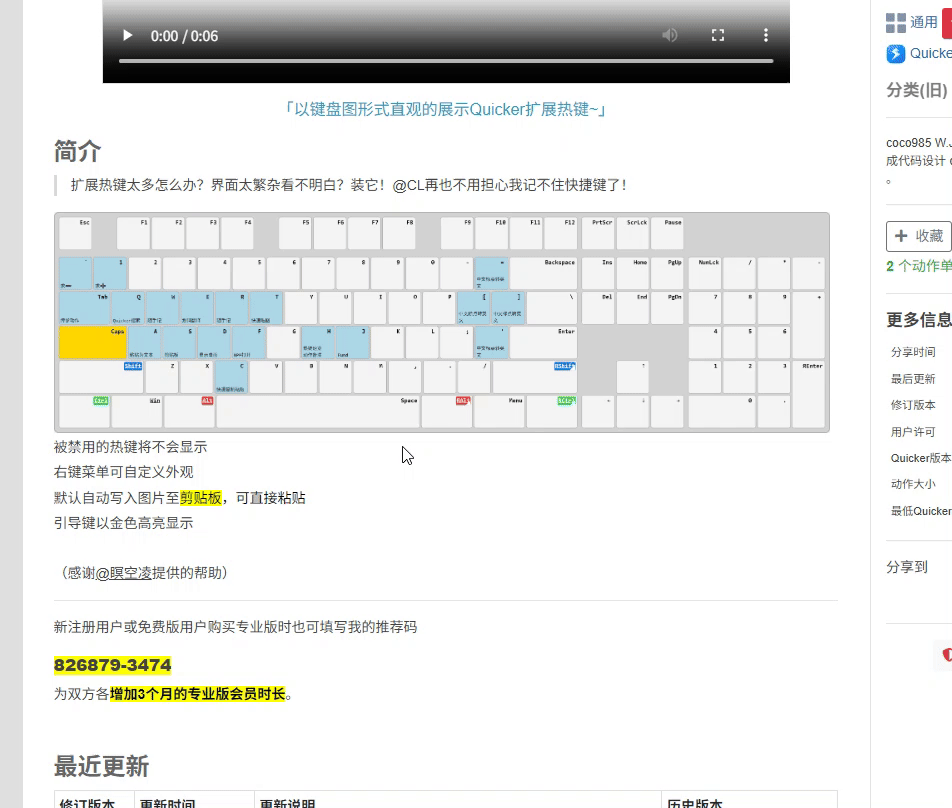Click the line about 新注册用户 and 推荐码
The height and width of the screenshot is (808, 952).
coord(236,627)
